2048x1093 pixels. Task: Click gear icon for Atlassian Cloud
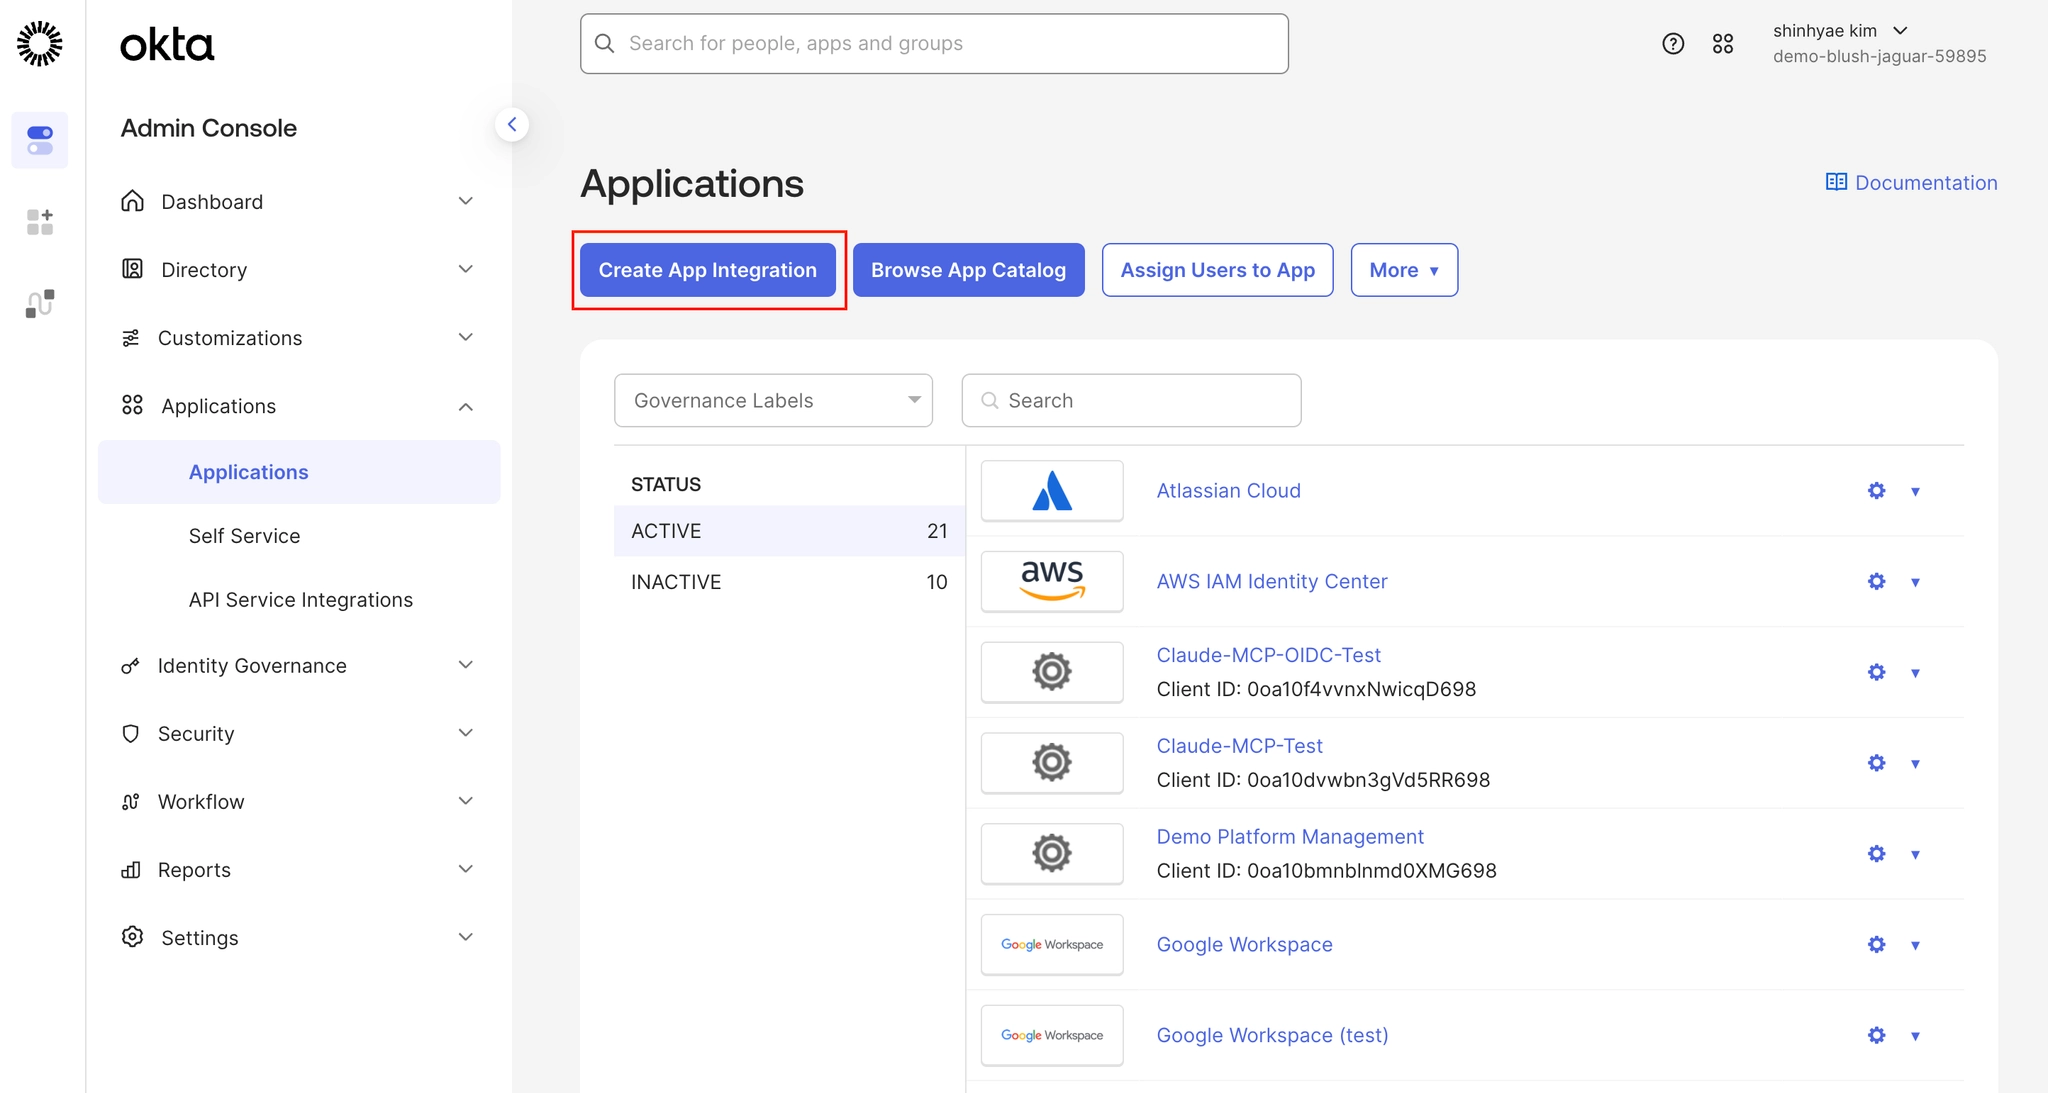pyautogui.click(x=1877, y=491)
